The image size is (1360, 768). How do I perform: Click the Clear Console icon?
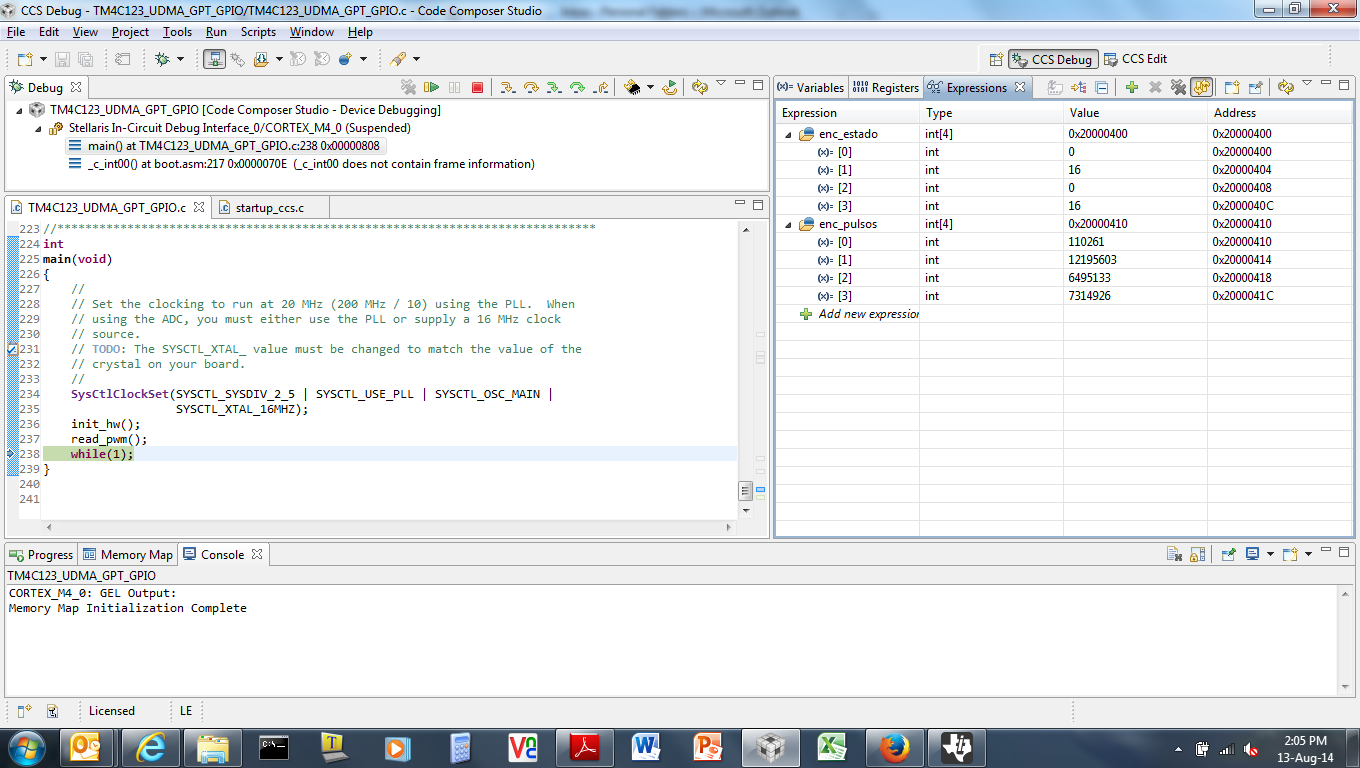tap(1175, 554)
